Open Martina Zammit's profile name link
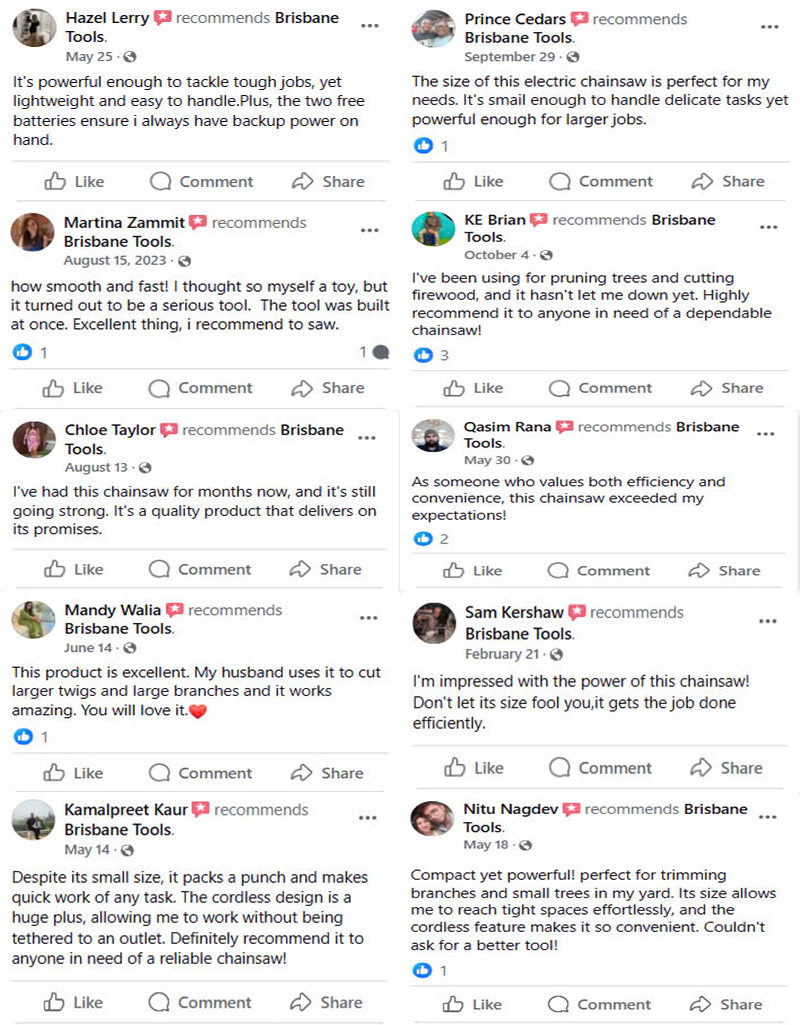This screenshot has width=800, height=1025. (x=124, y=222)
